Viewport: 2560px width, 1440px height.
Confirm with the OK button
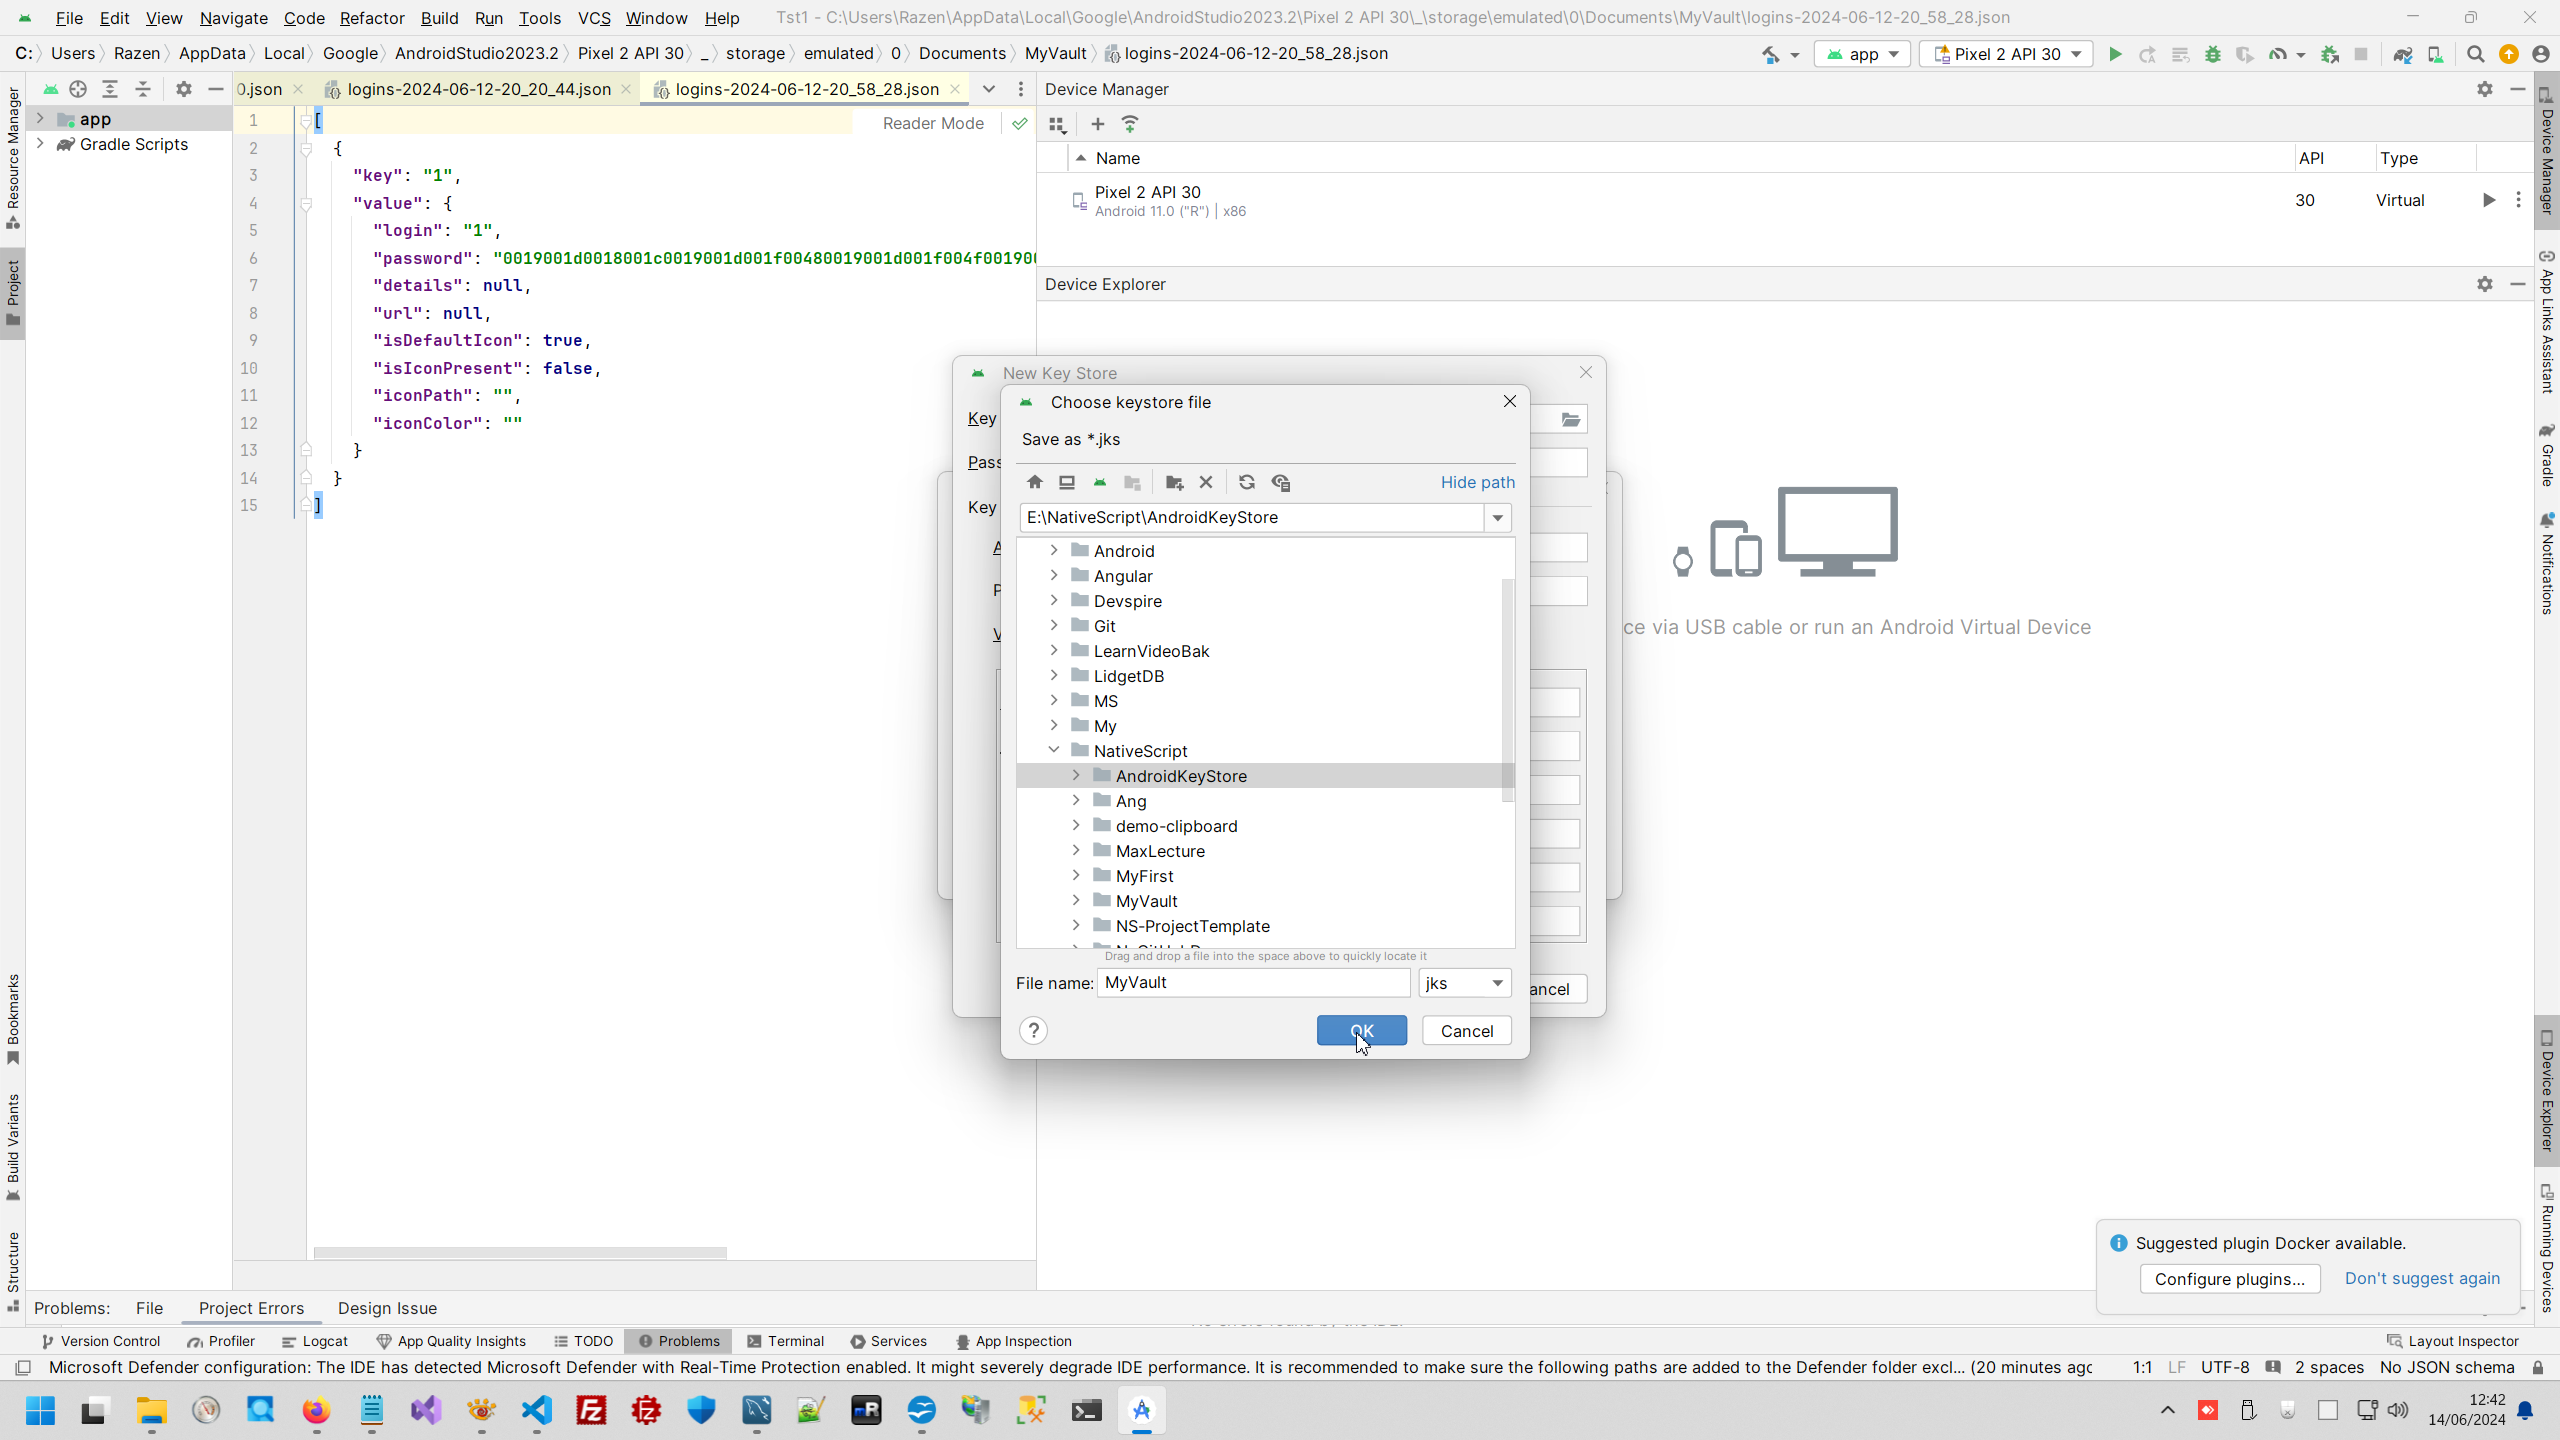(x=1361, y=1031)
